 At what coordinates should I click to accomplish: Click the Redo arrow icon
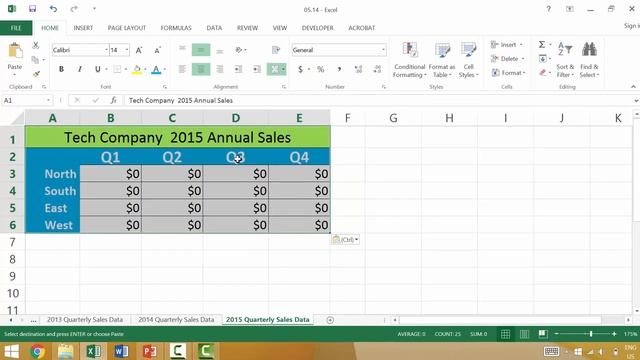[x=74, y=9]
